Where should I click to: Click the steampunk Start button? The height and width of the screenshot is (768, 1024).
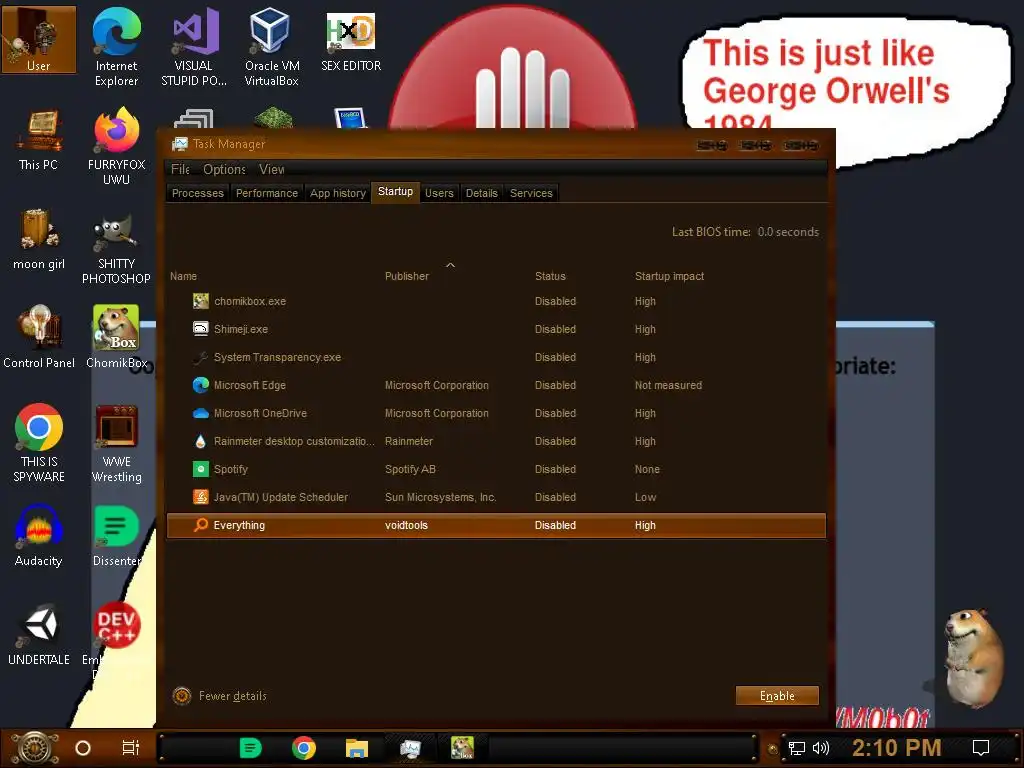point(34,748)
